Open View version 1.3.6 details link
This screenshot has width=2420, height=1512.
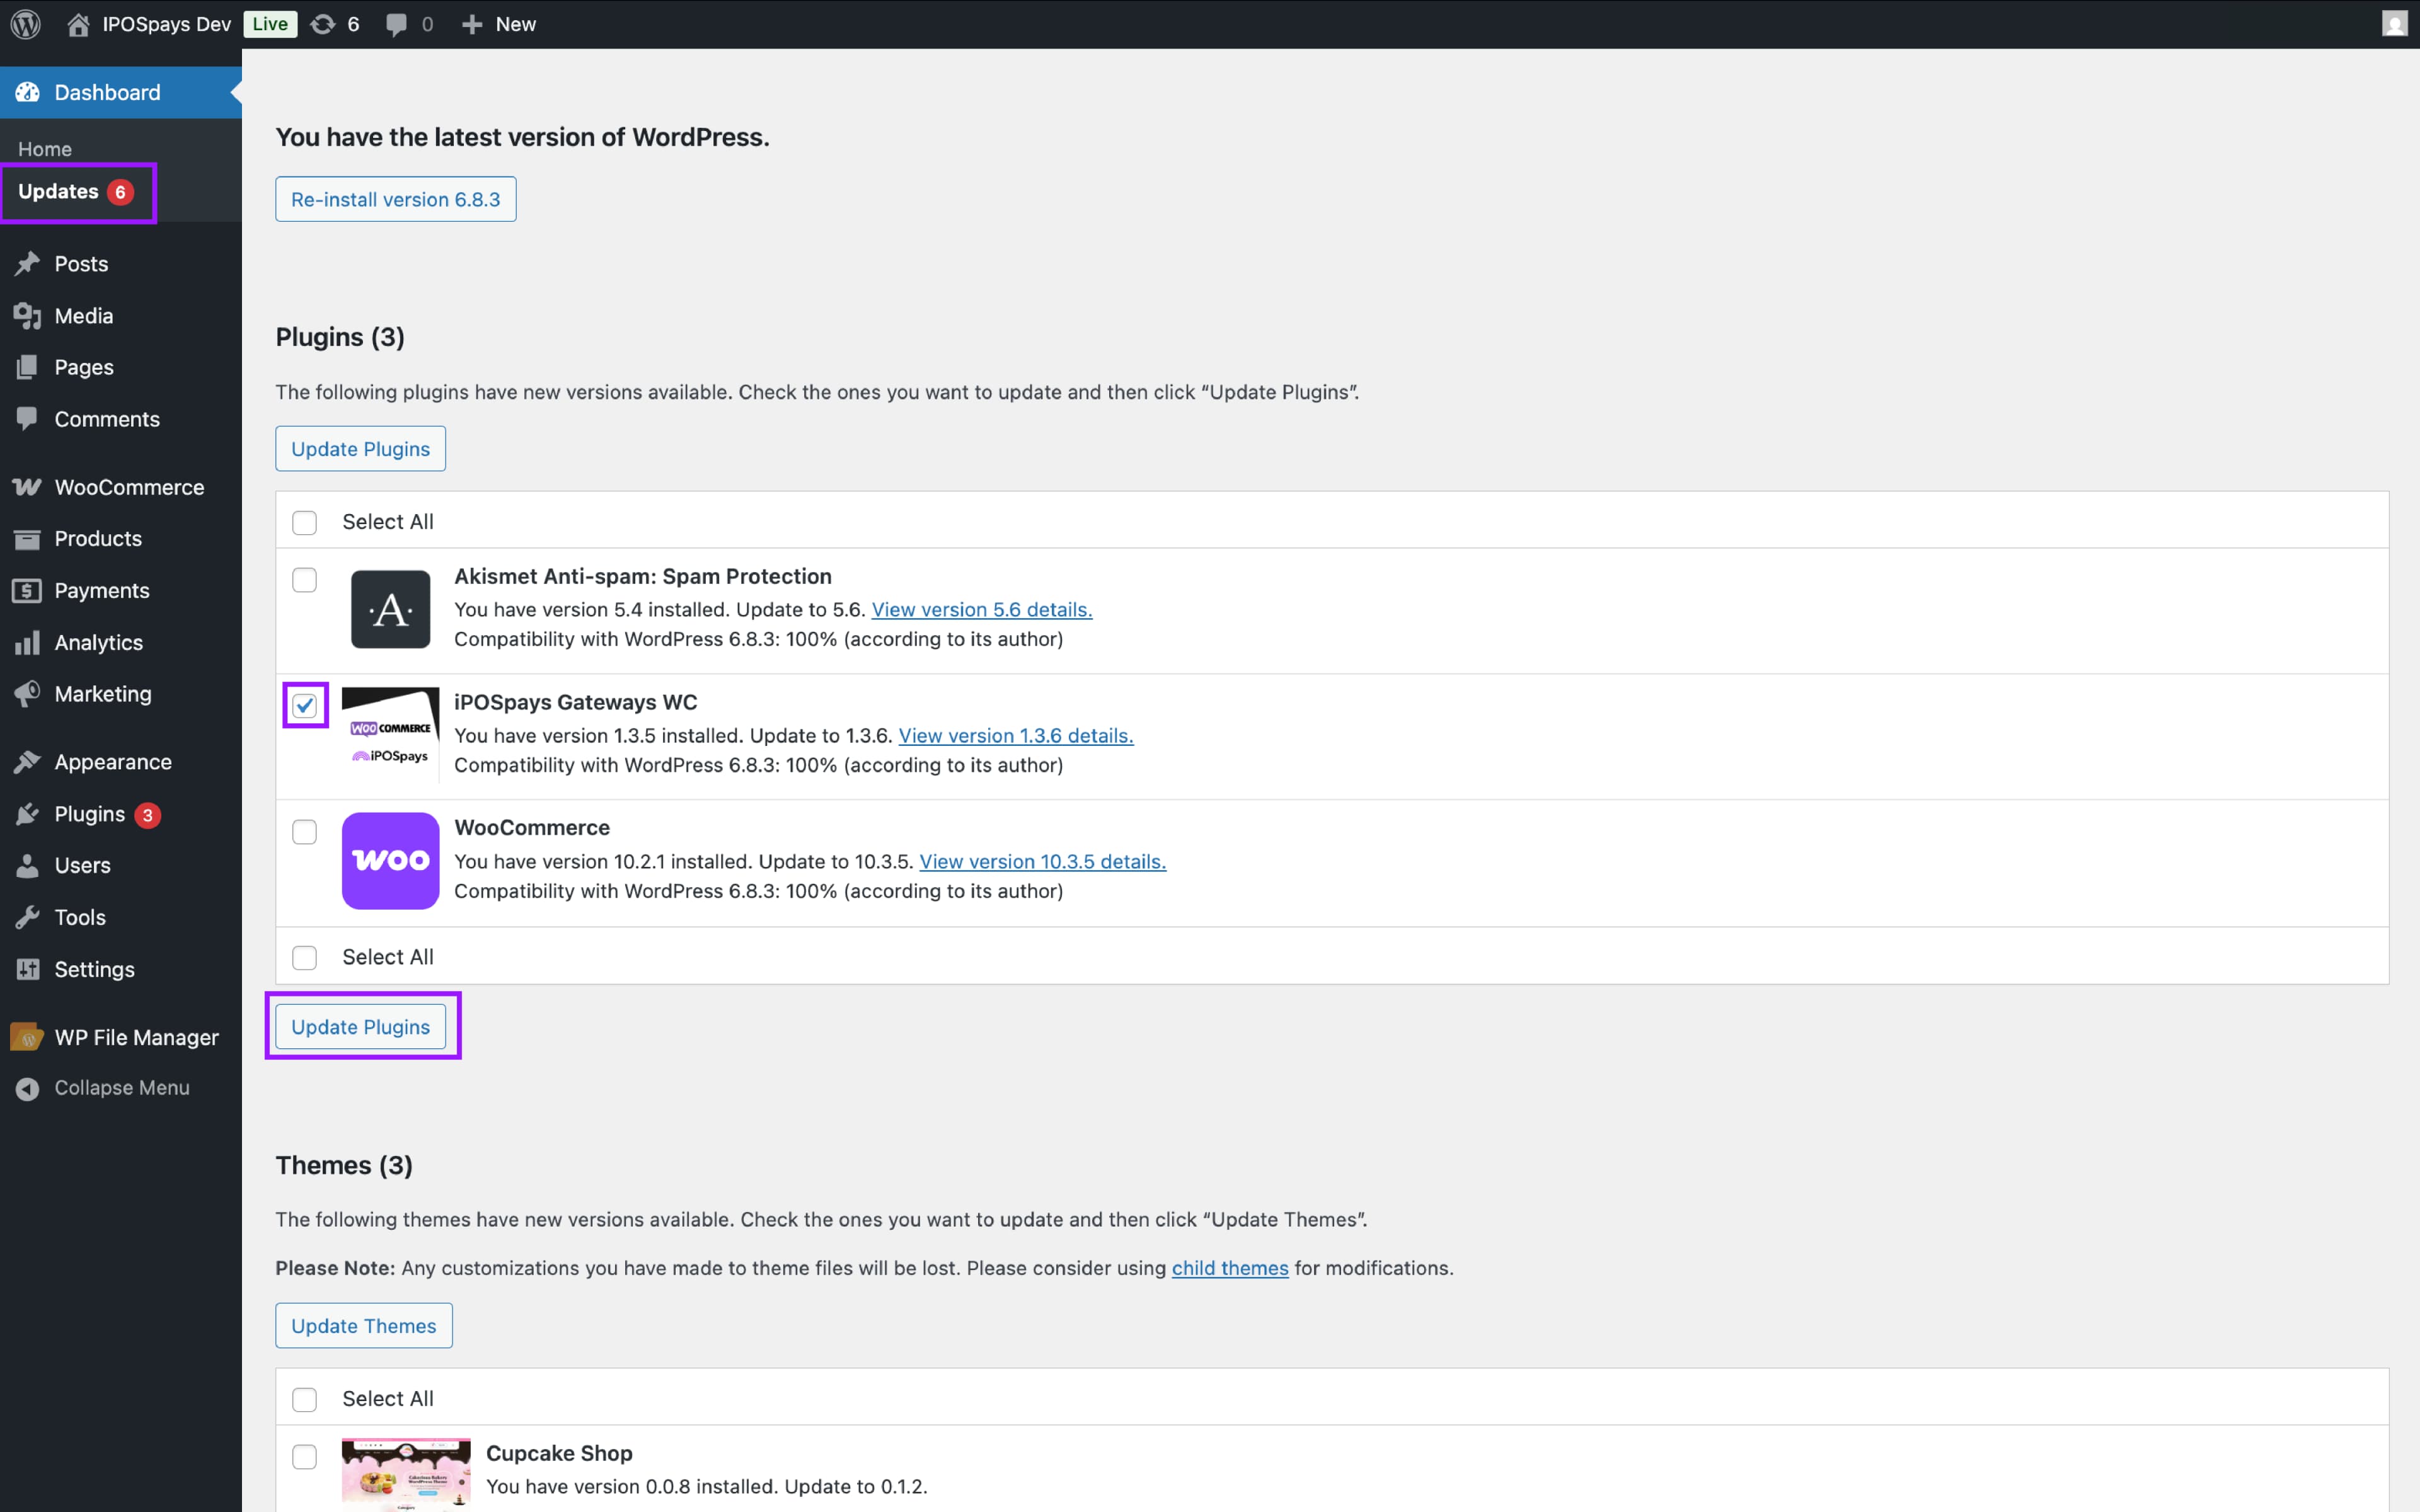pyautogui.click(x=1015, y=736)
